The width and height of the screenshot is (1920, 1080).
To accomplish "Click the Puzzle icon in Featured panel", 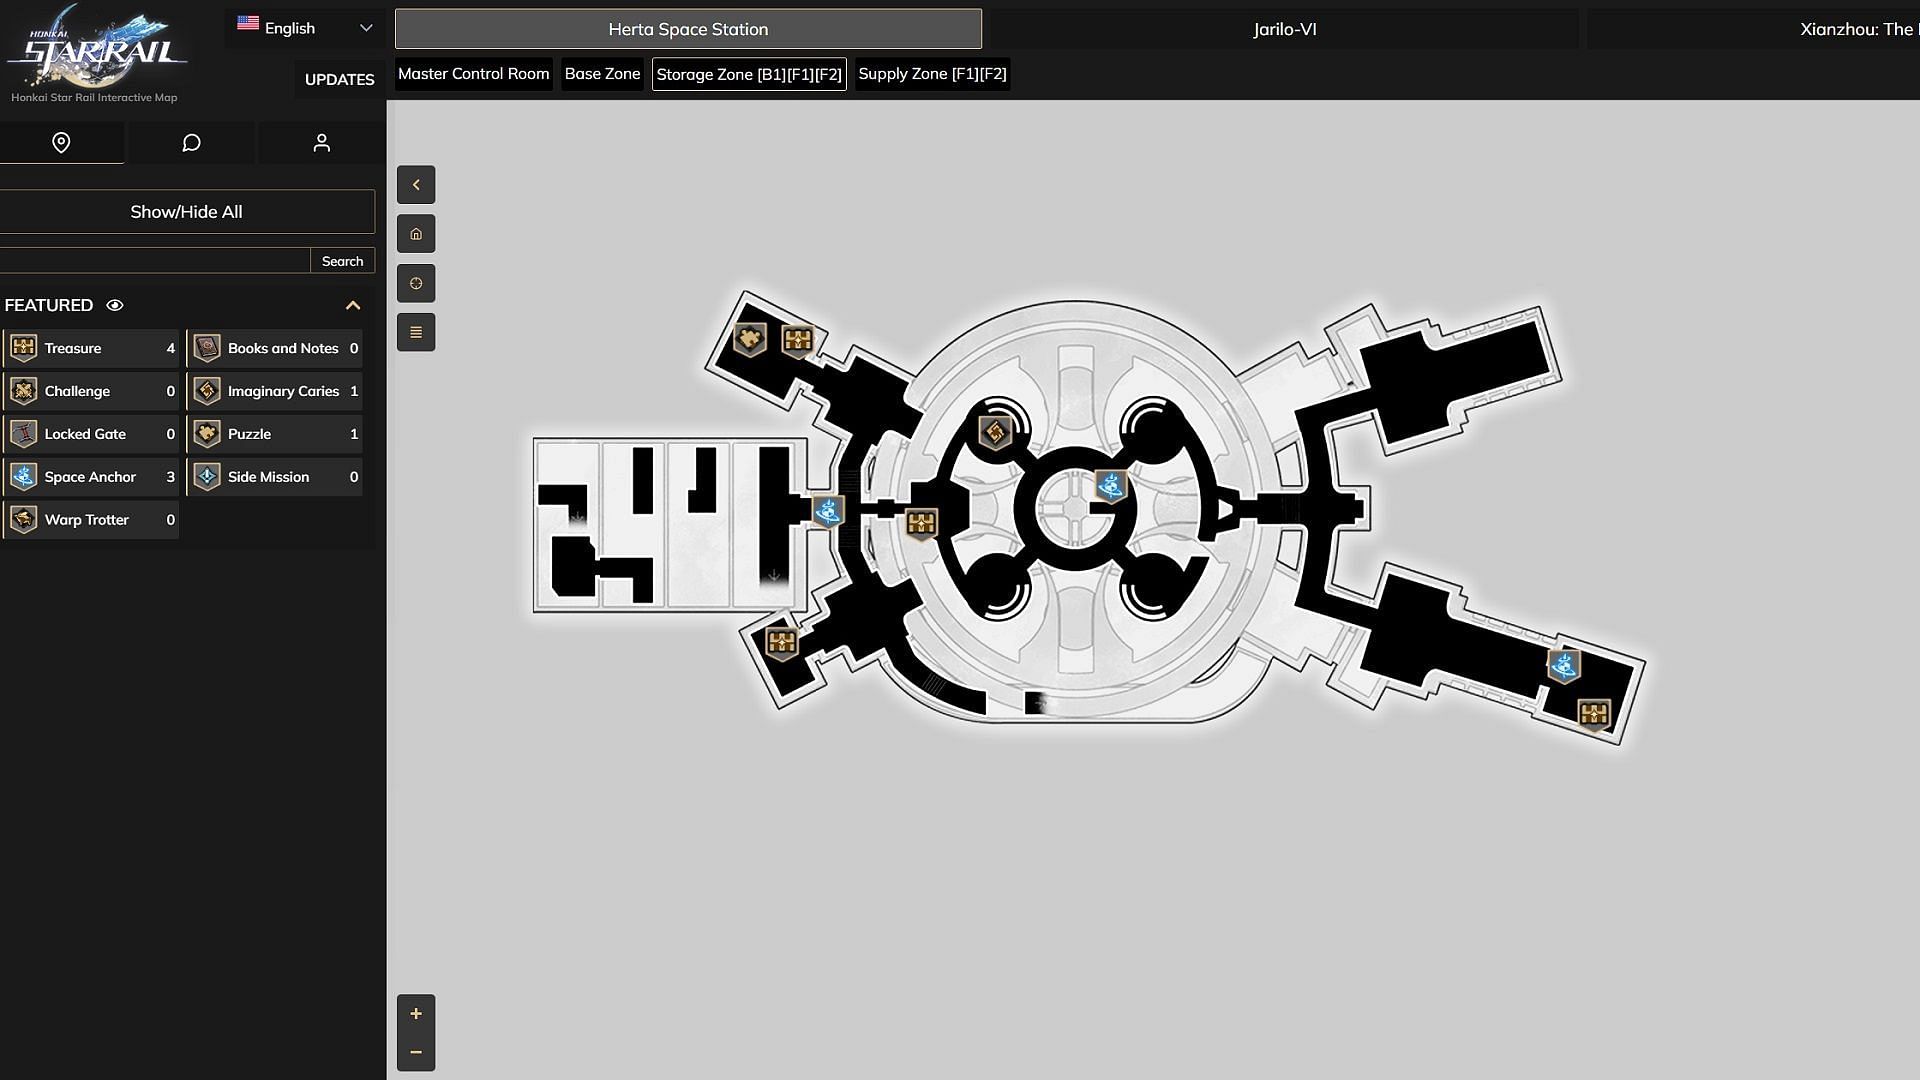I will tap(206, 433).
